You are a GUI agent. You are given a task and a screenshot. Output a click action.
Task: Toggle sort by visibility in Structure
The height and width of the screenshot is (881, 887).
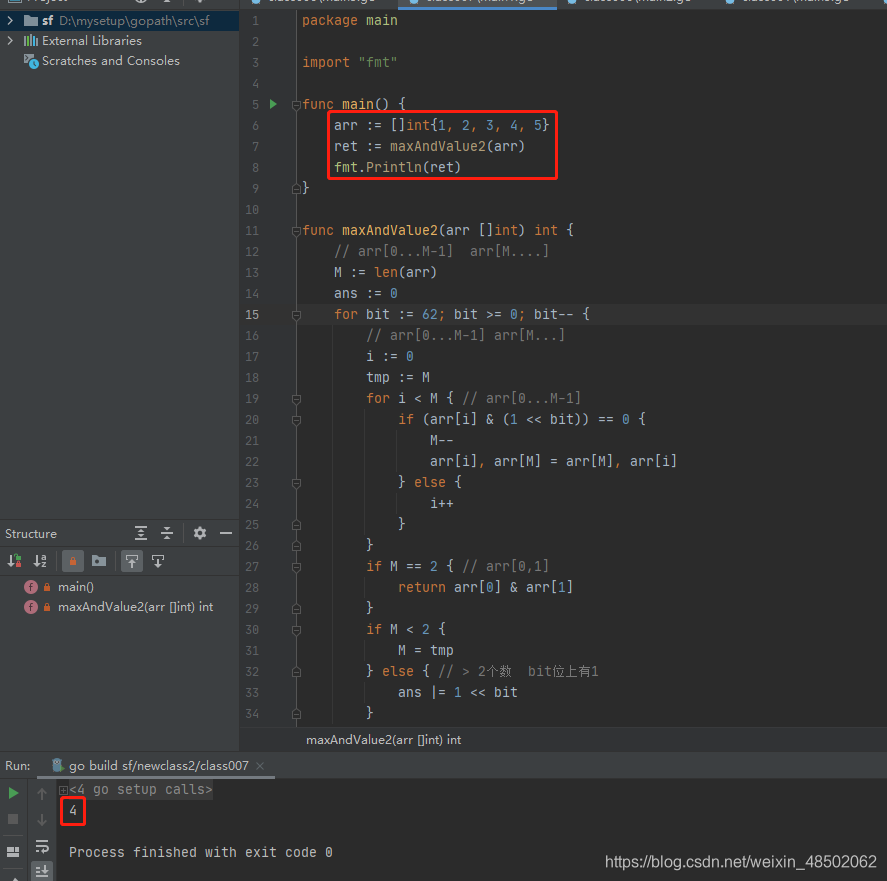pyautogui.click(x=14, y=561)
